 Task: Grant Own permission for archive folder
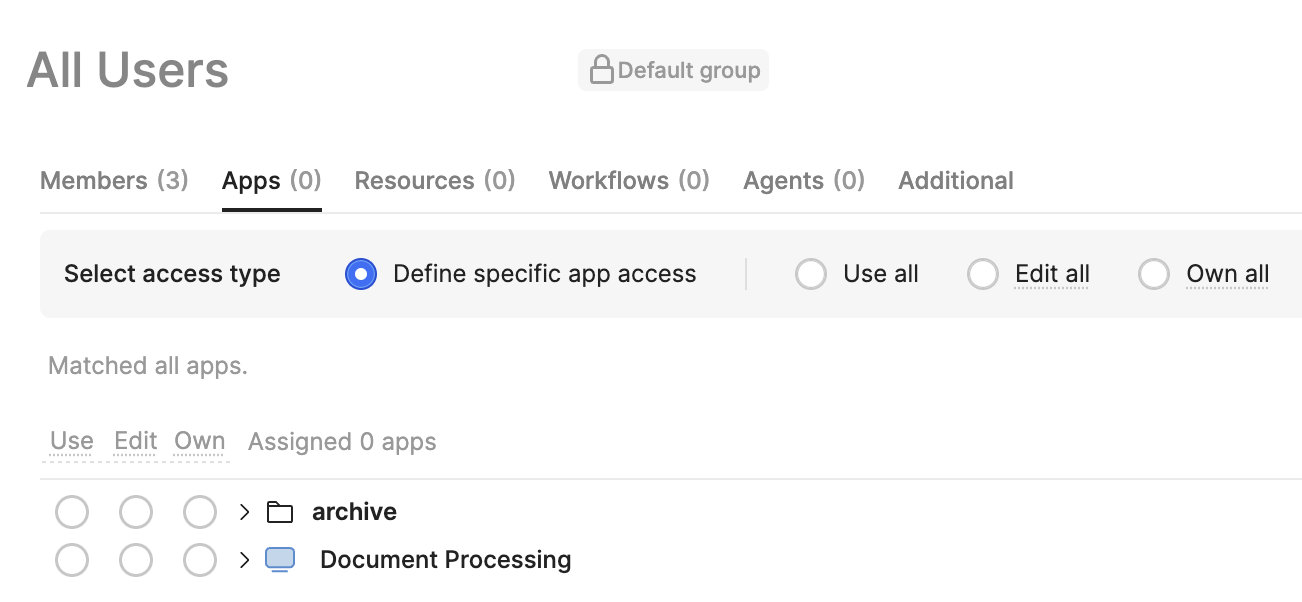pos(200,512)
